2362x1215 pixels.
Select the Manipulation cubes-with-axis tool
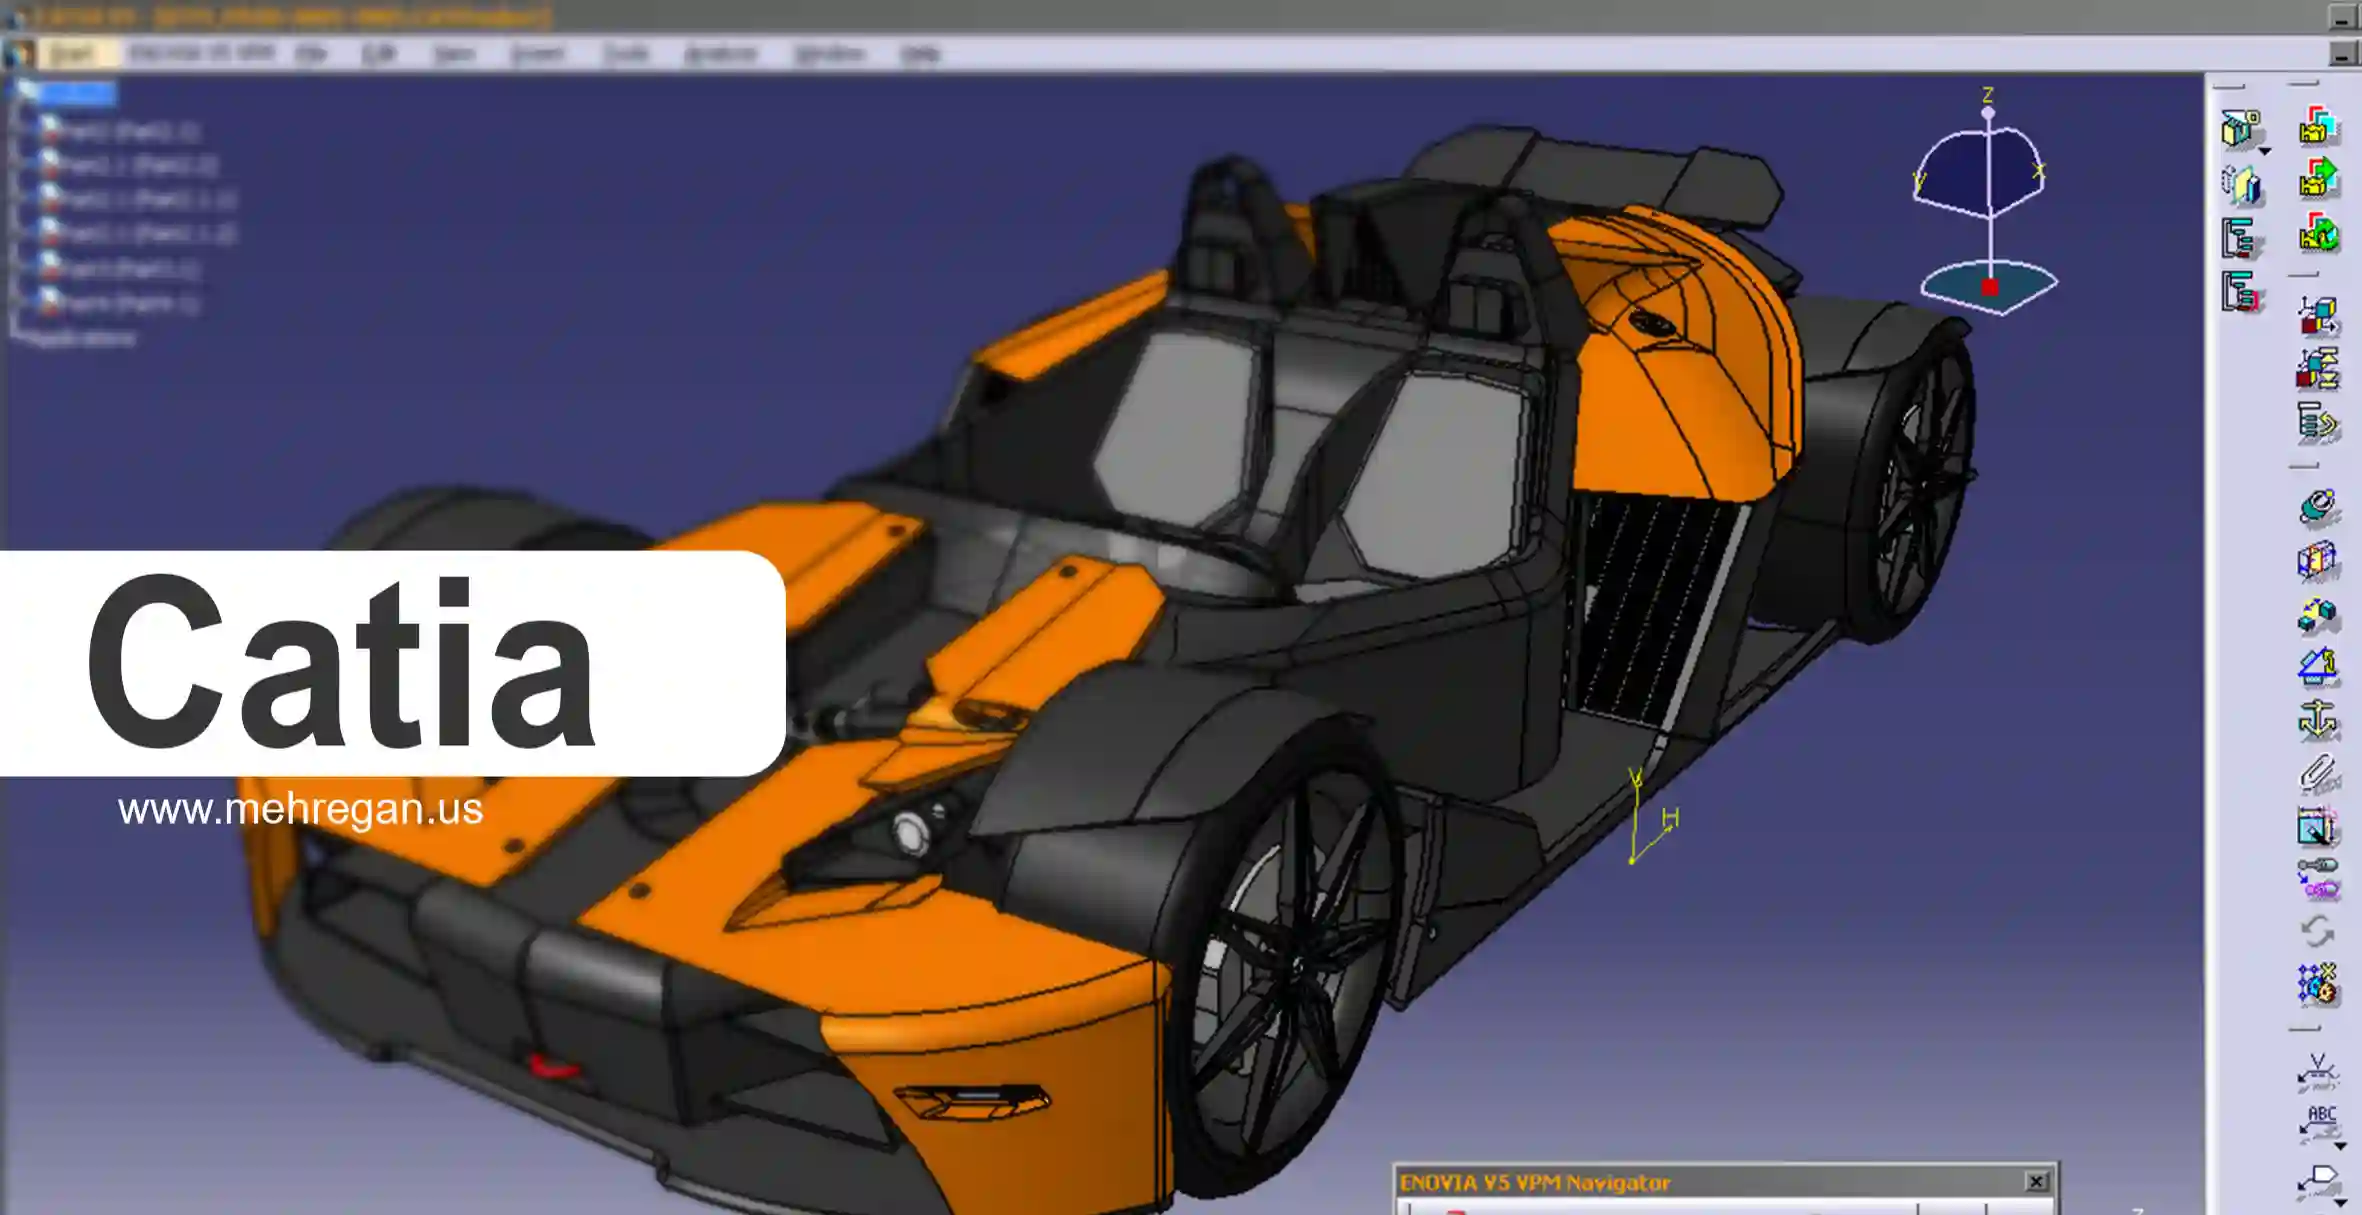tap(2318, 316)
